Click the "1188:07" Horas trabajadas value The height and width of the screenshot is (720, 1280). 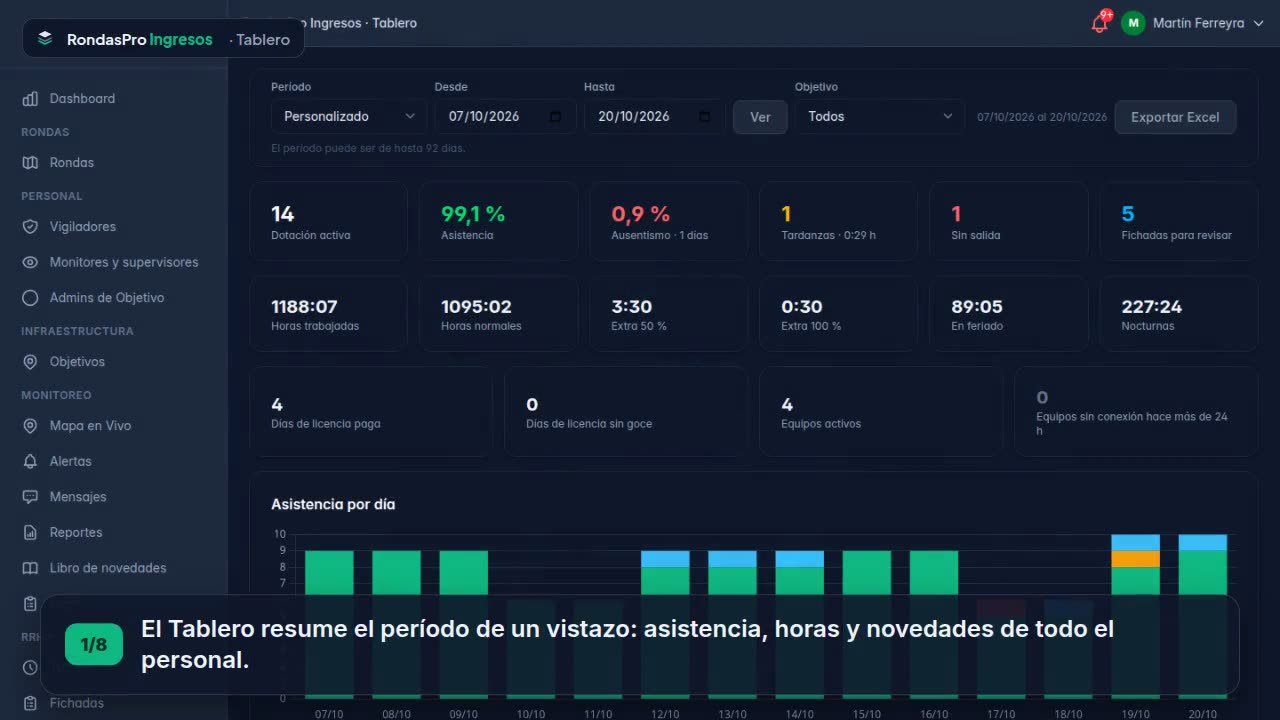tap(304, 307)
